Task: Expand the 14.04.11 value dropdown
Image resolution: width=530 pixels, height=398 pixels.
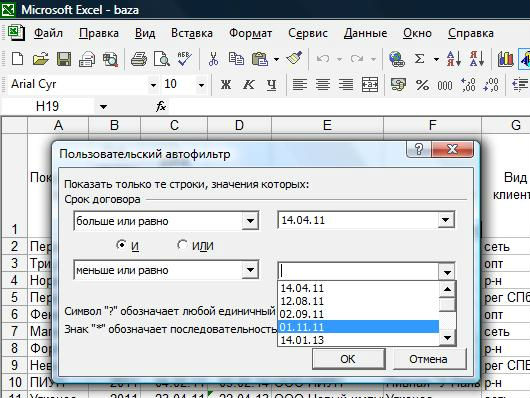Action: click(445, 220)
